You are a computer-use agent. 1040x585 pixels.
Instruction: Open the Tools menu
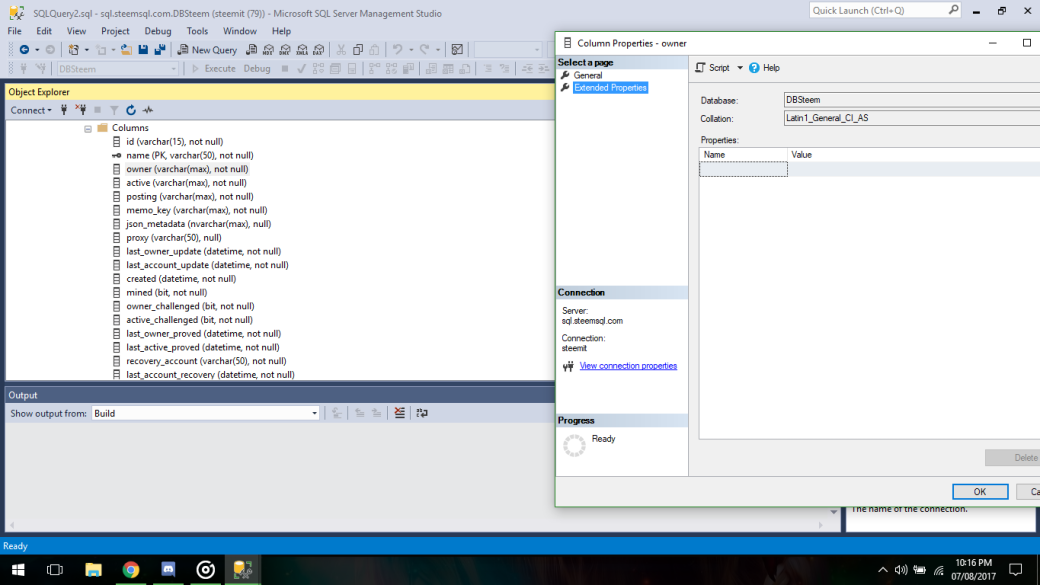pyautogui.click(x=197, y=31)
